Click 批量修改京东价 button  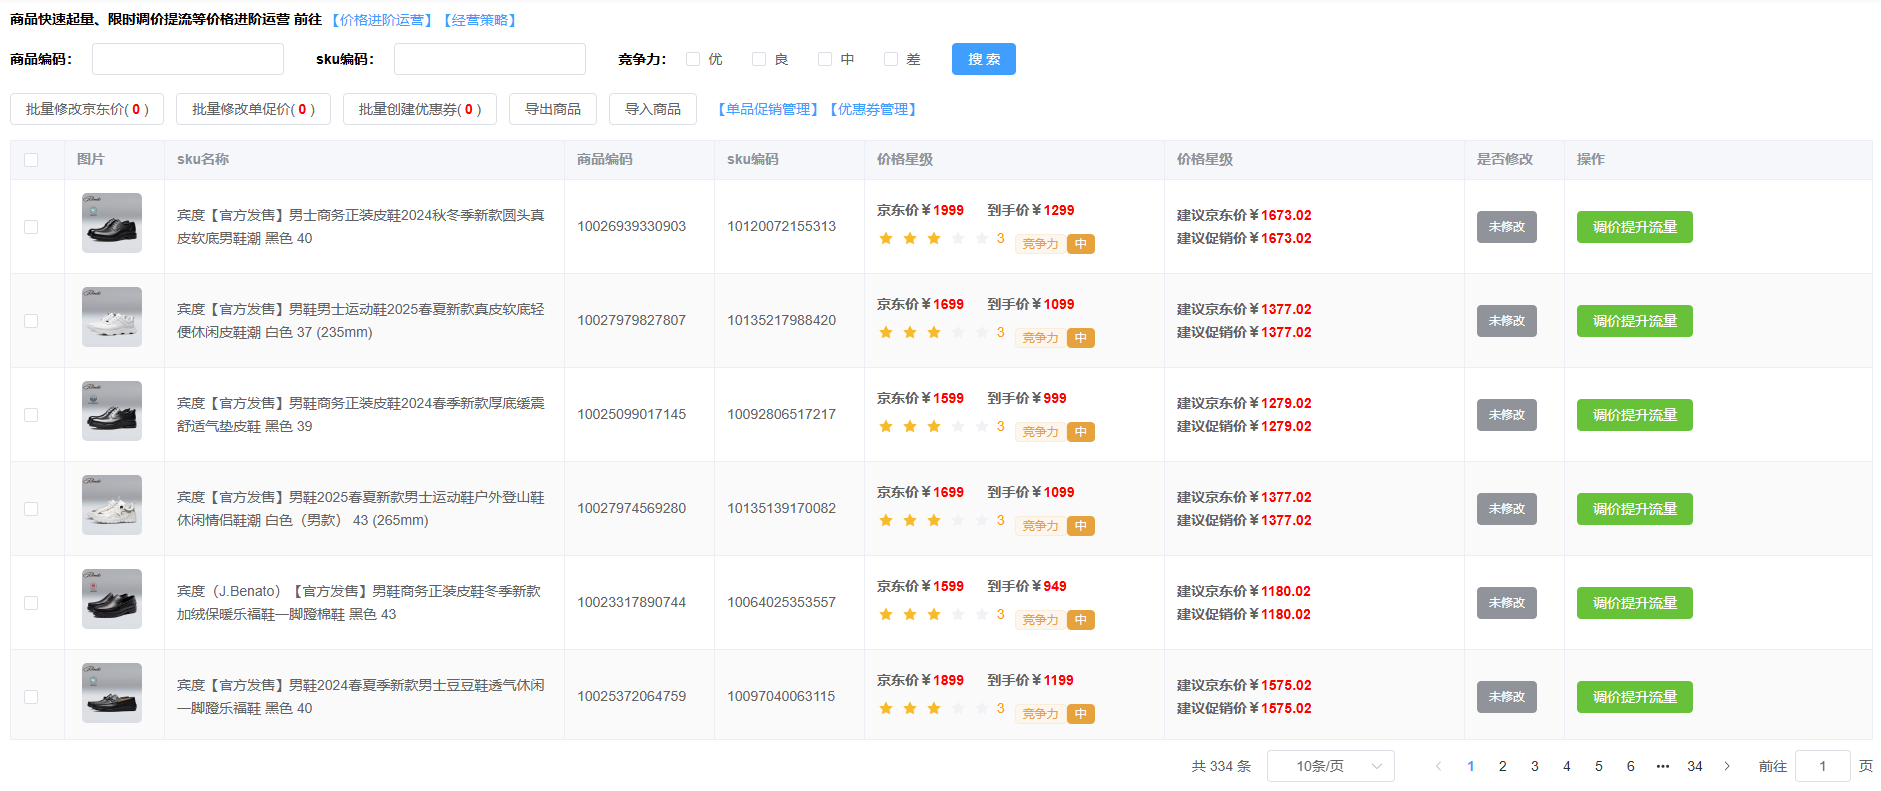point(86,109)
